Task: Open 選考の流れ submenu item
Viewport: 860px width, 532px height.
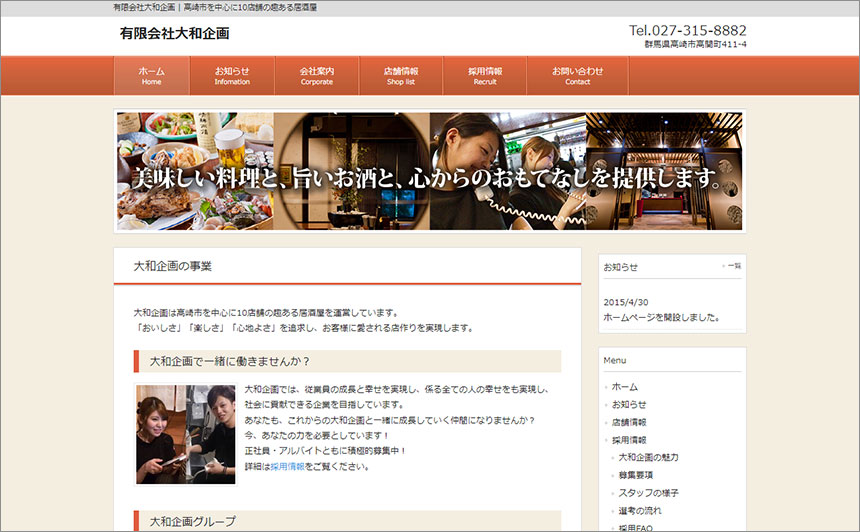Action: coord(640,511)
